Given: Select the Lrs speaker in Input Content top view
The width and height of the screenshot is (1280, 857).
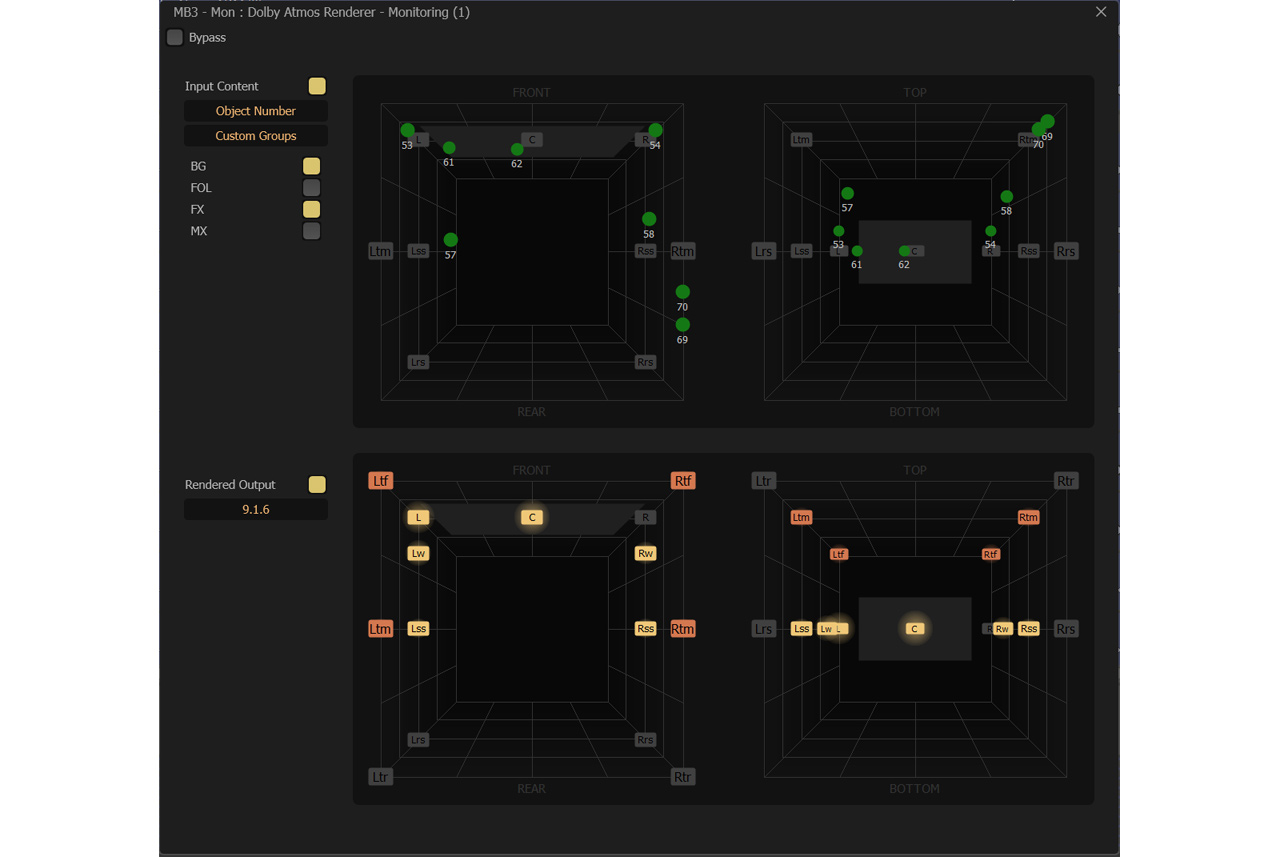Looking at the screenshot, I should pos(764,251).
